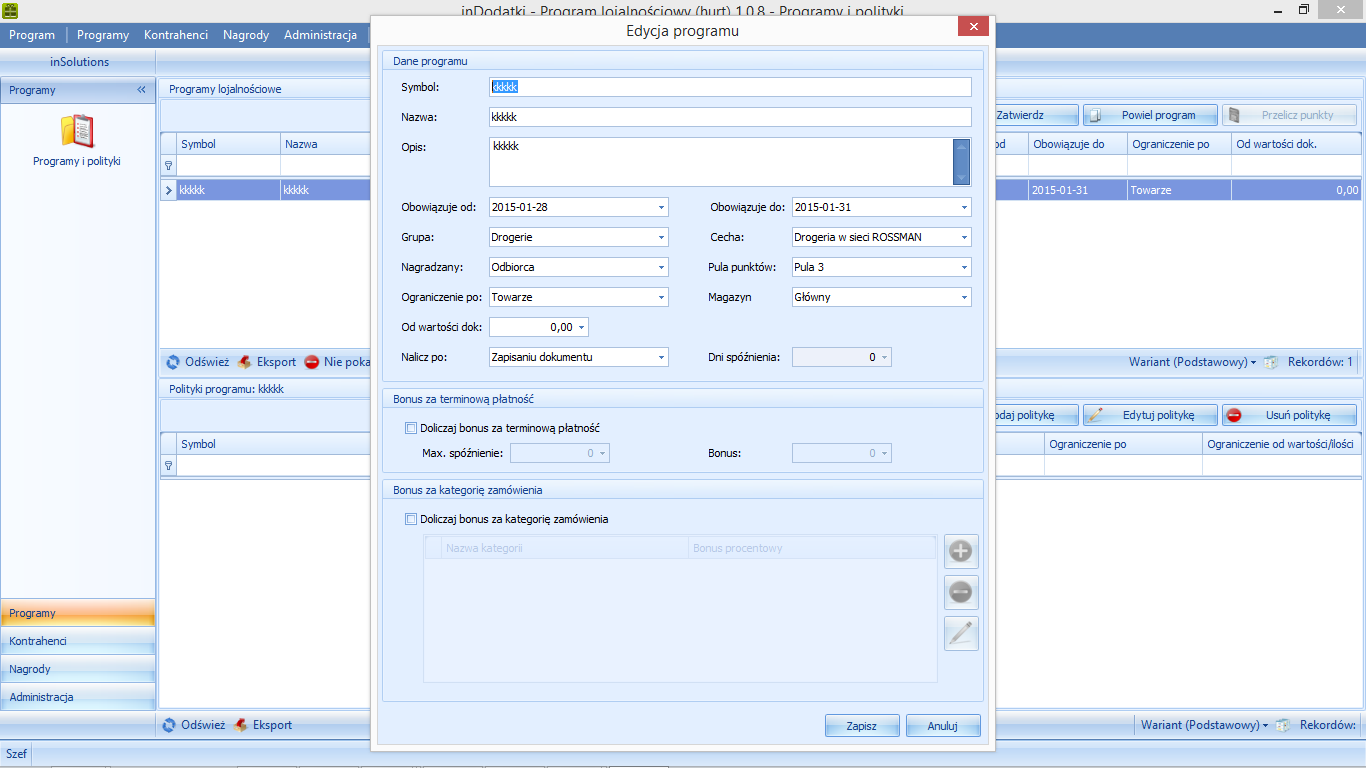Click the add category plus icon
The width and height of the screenshot is (1366, 768).
961,551
